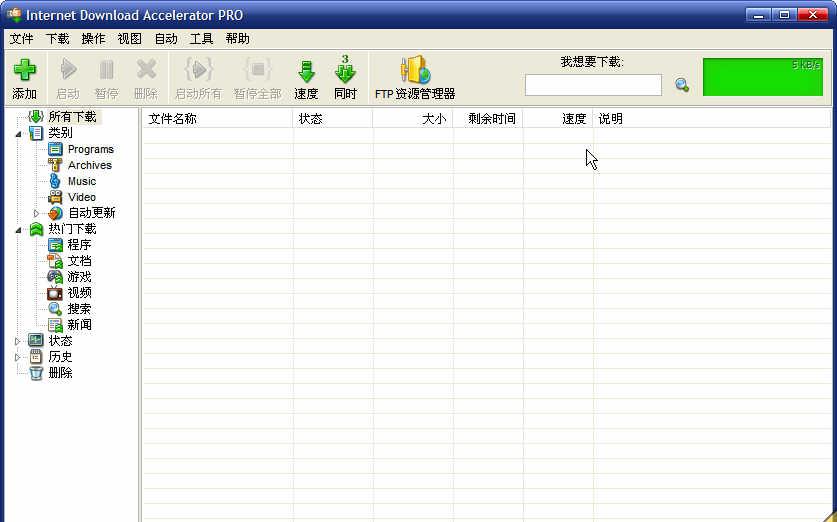Select the 删除 trash bin tree node

tap(60, 373)
